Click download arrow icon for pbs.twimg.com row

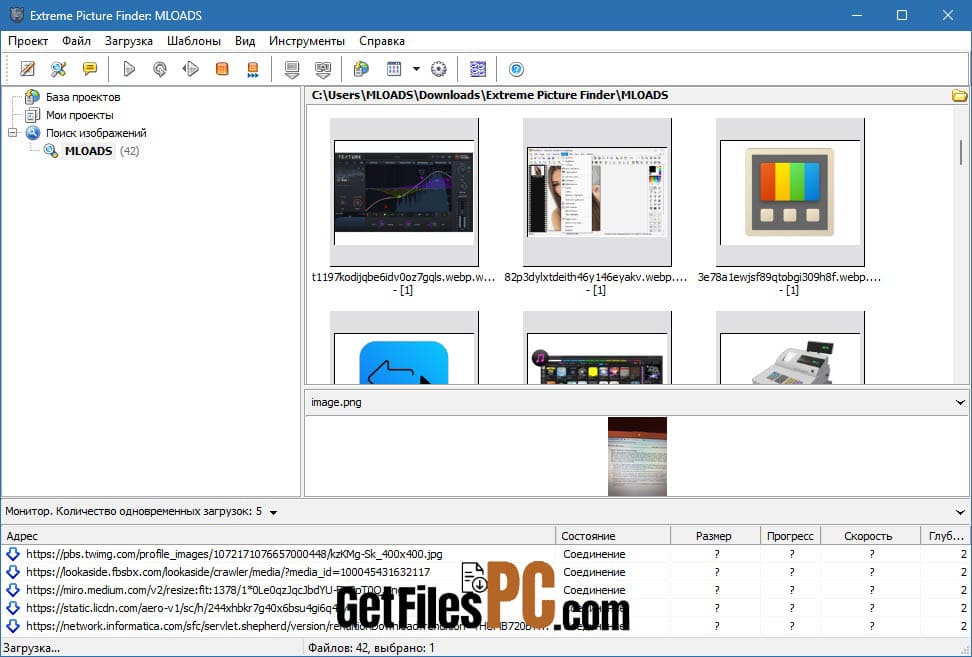13,554
